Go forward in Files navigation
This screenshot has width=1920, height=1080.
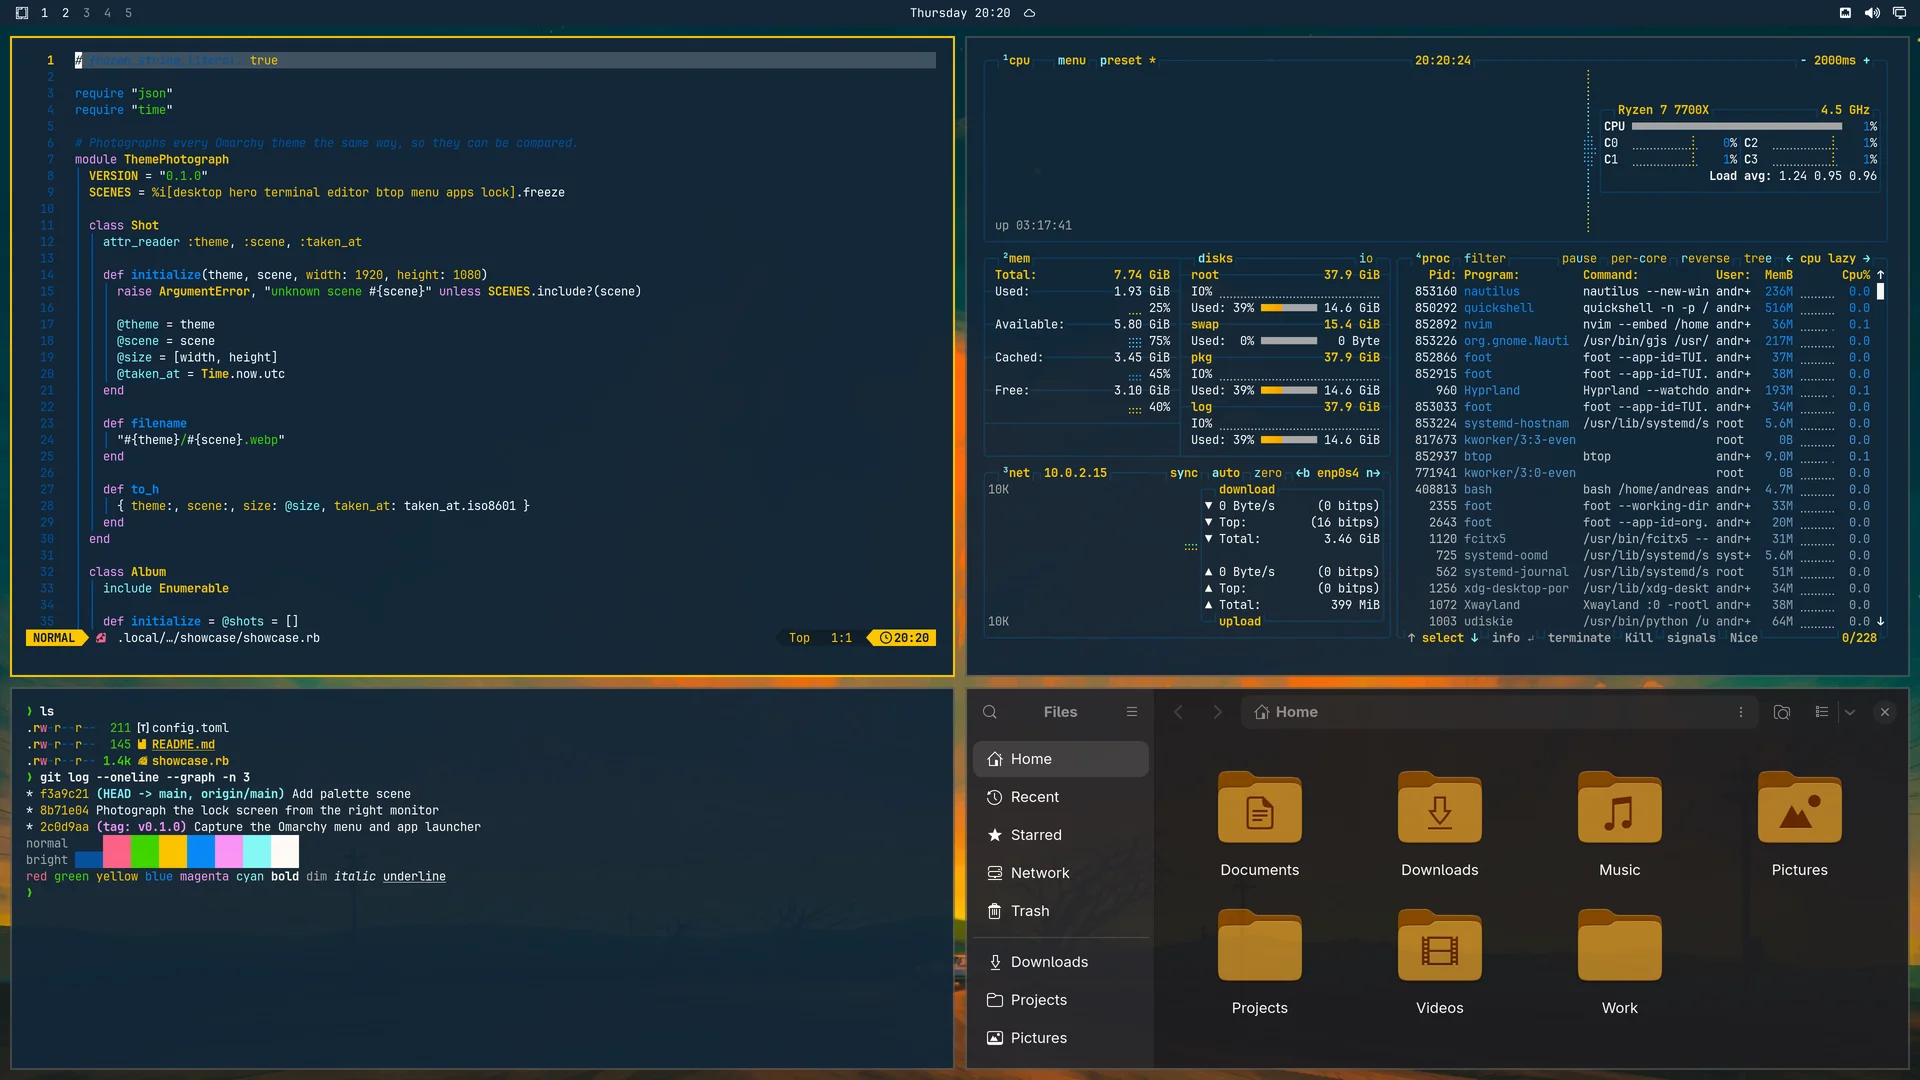[x=1217, y=712]
